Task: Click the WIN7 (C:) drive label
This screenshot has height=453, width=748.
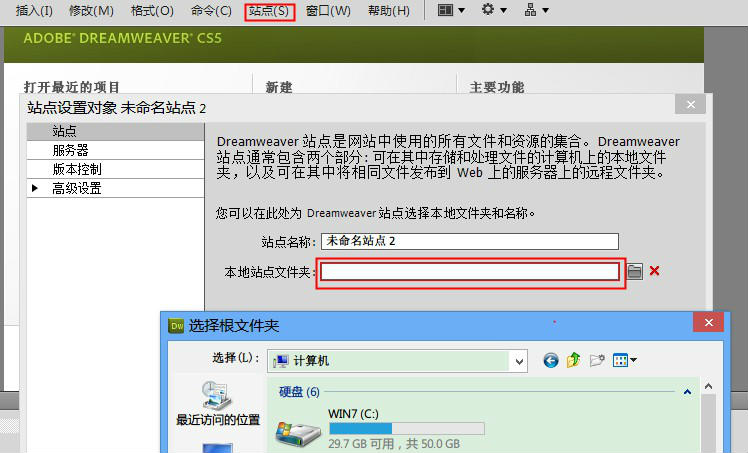Action: (353, 413)
